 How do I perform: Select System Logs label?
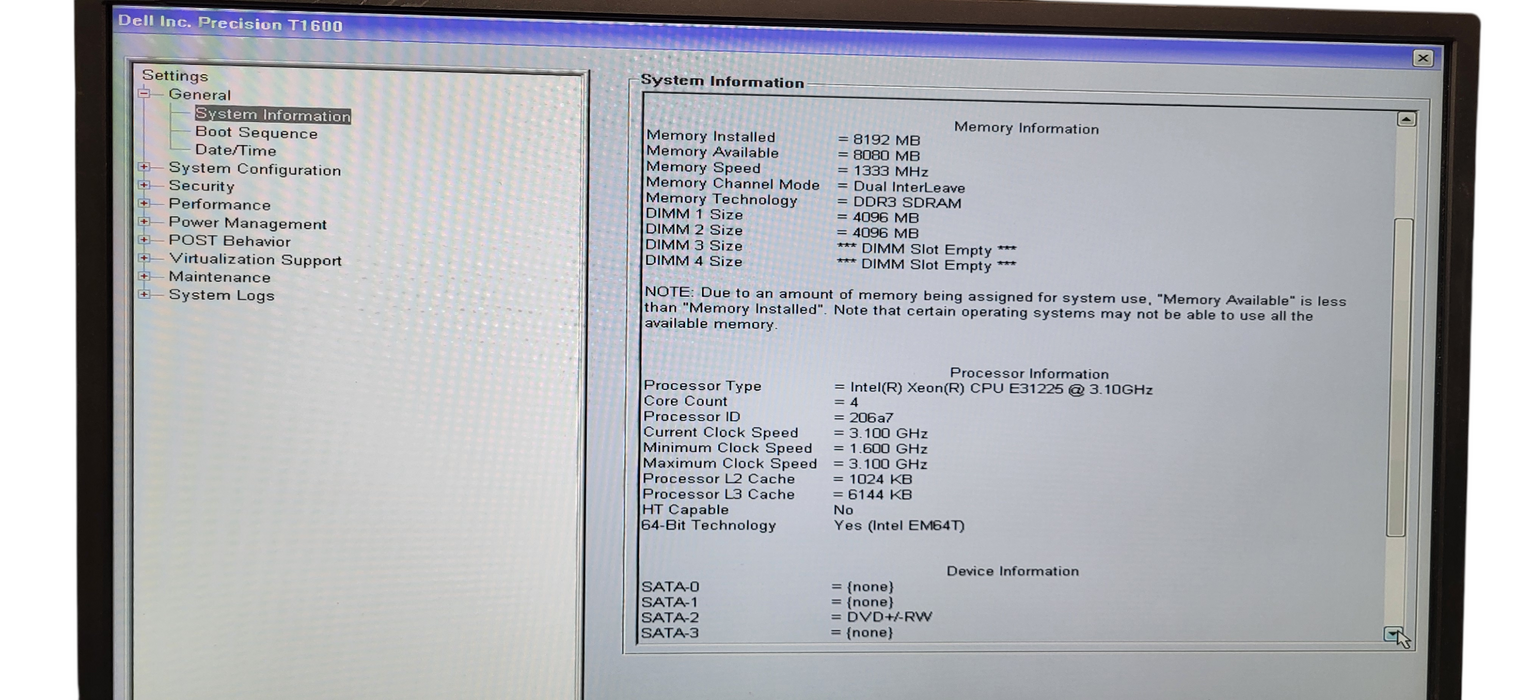pyautogui.click(x=221, y=295)
